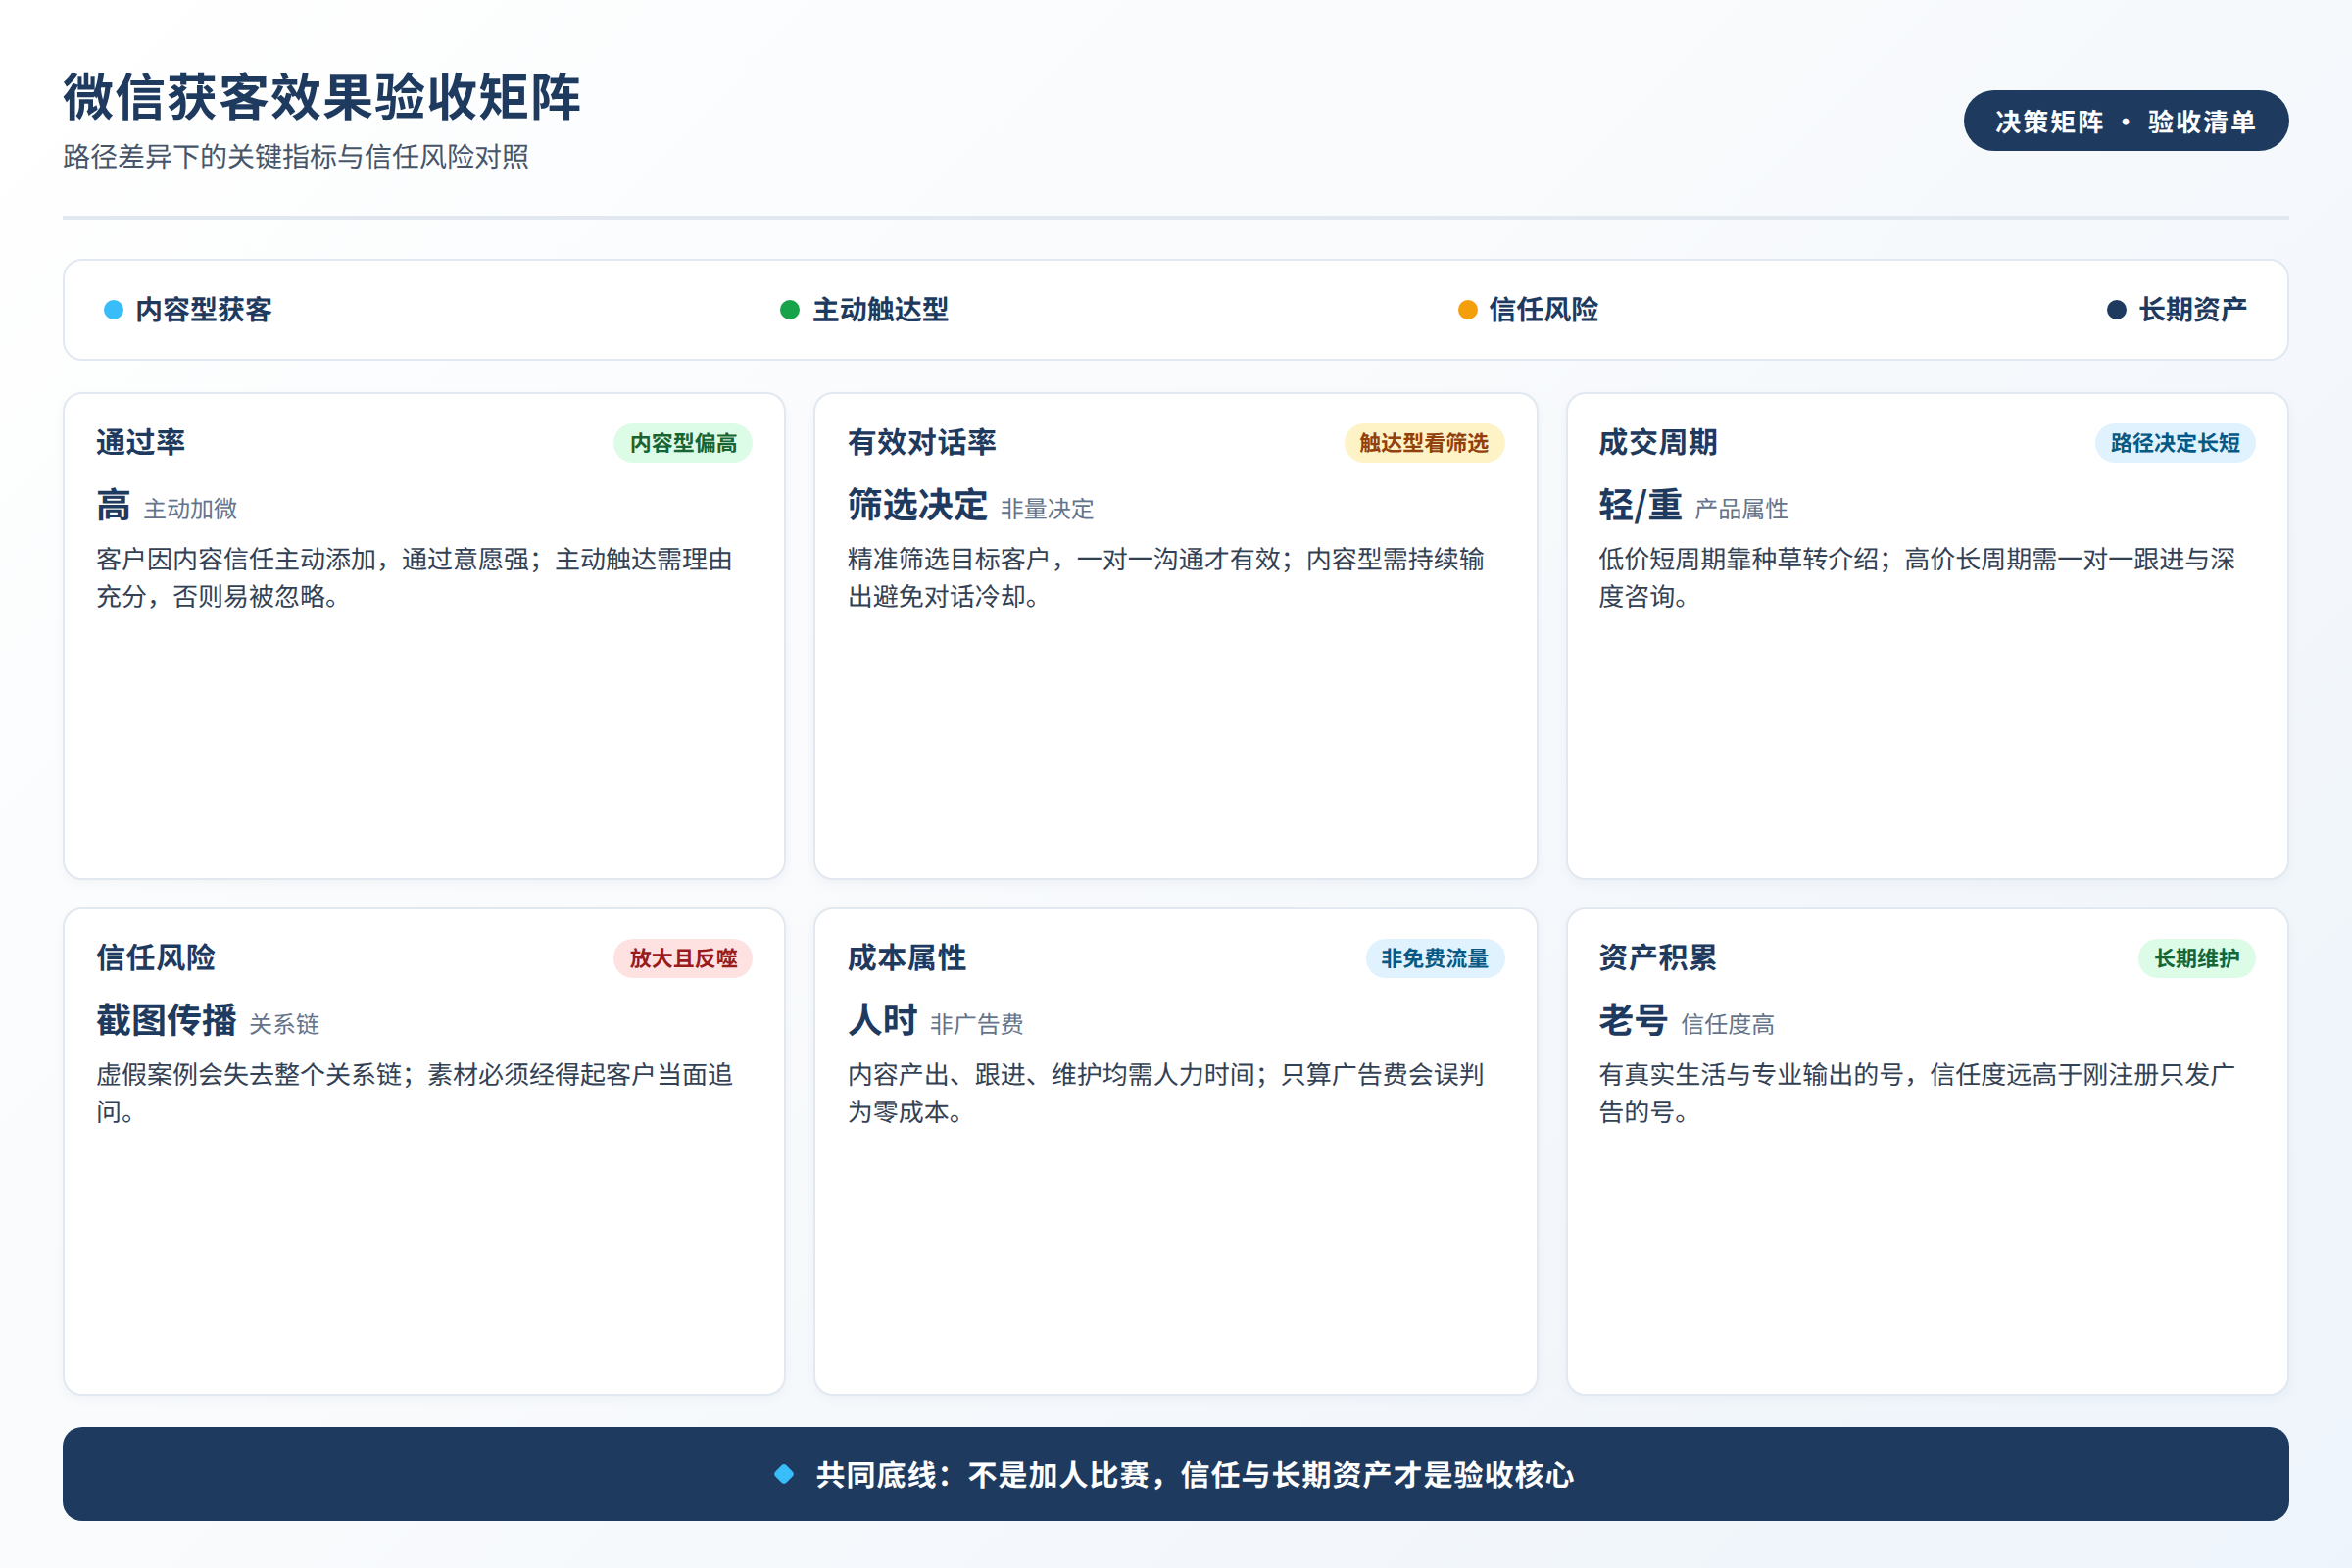Select the 内容型获客 legend label
Image resolution: width=2352 pixels, height=1568 pixels.
click(204, 310)
